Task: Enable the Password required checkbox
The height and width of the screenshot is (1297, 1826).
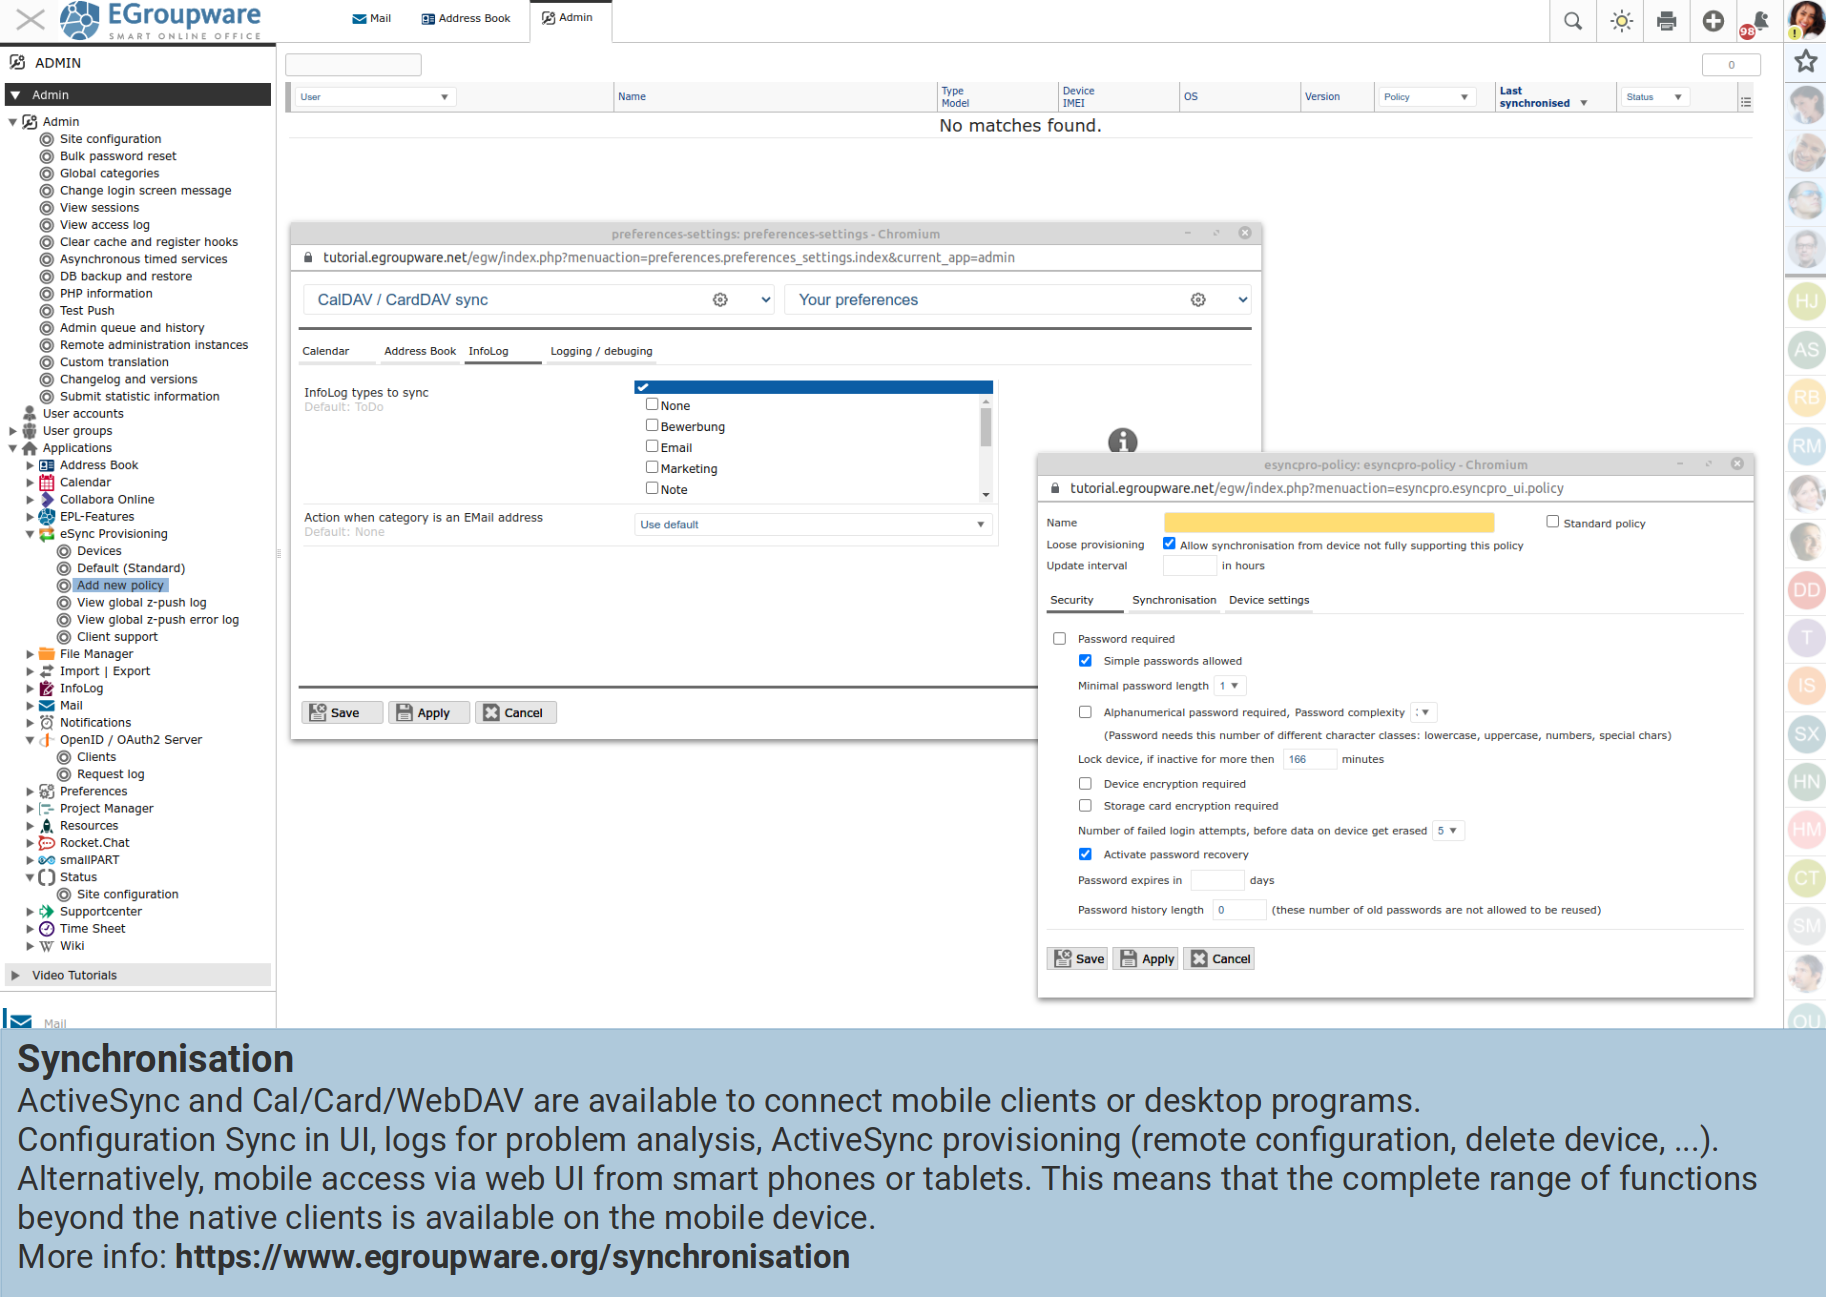Action: click(x=1059, y=639)
